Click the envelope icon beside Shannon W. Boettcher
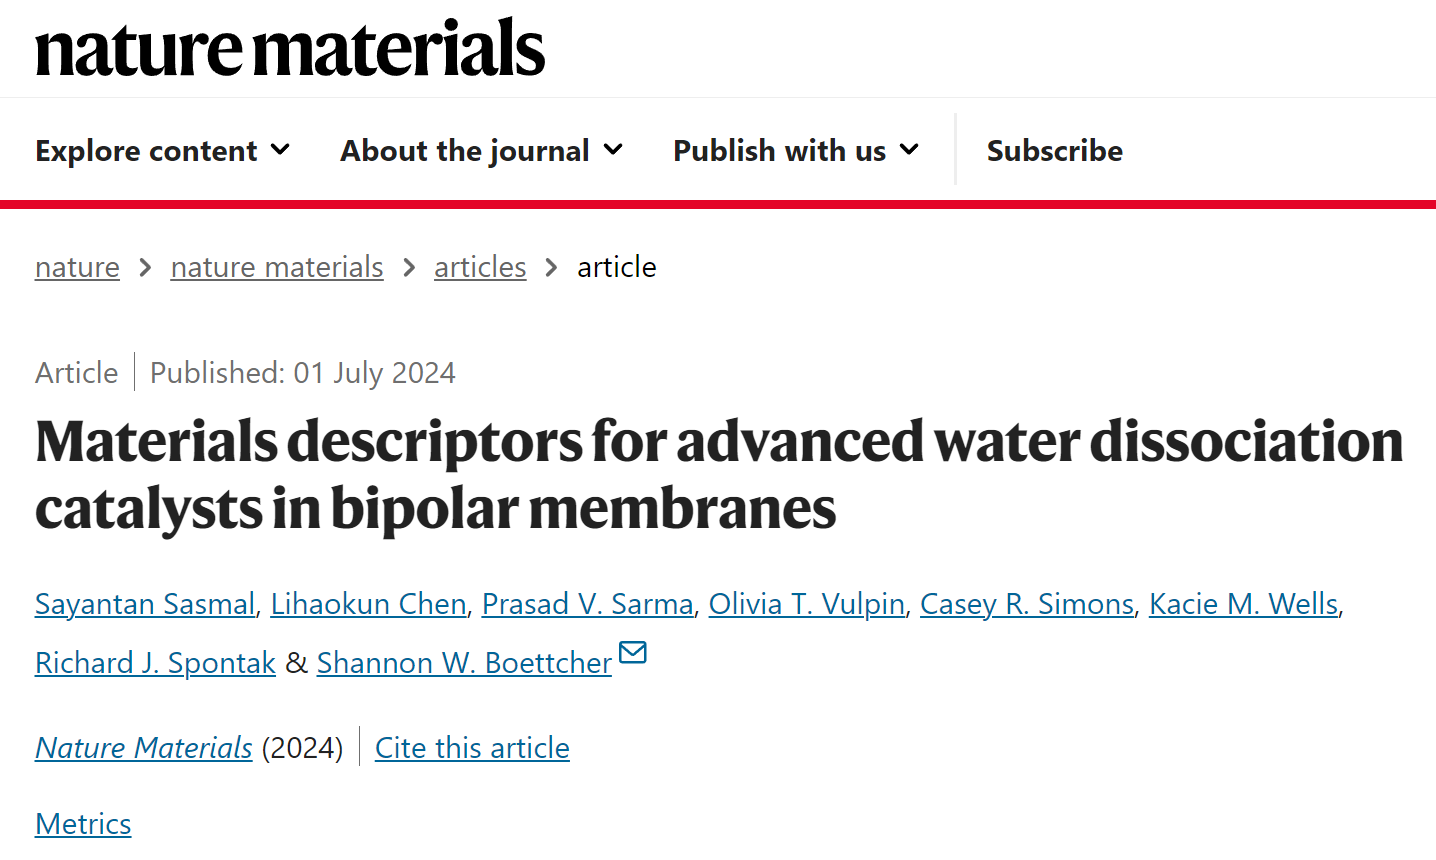The height and width of the screenshot is (860, 1436). (633, 652)
